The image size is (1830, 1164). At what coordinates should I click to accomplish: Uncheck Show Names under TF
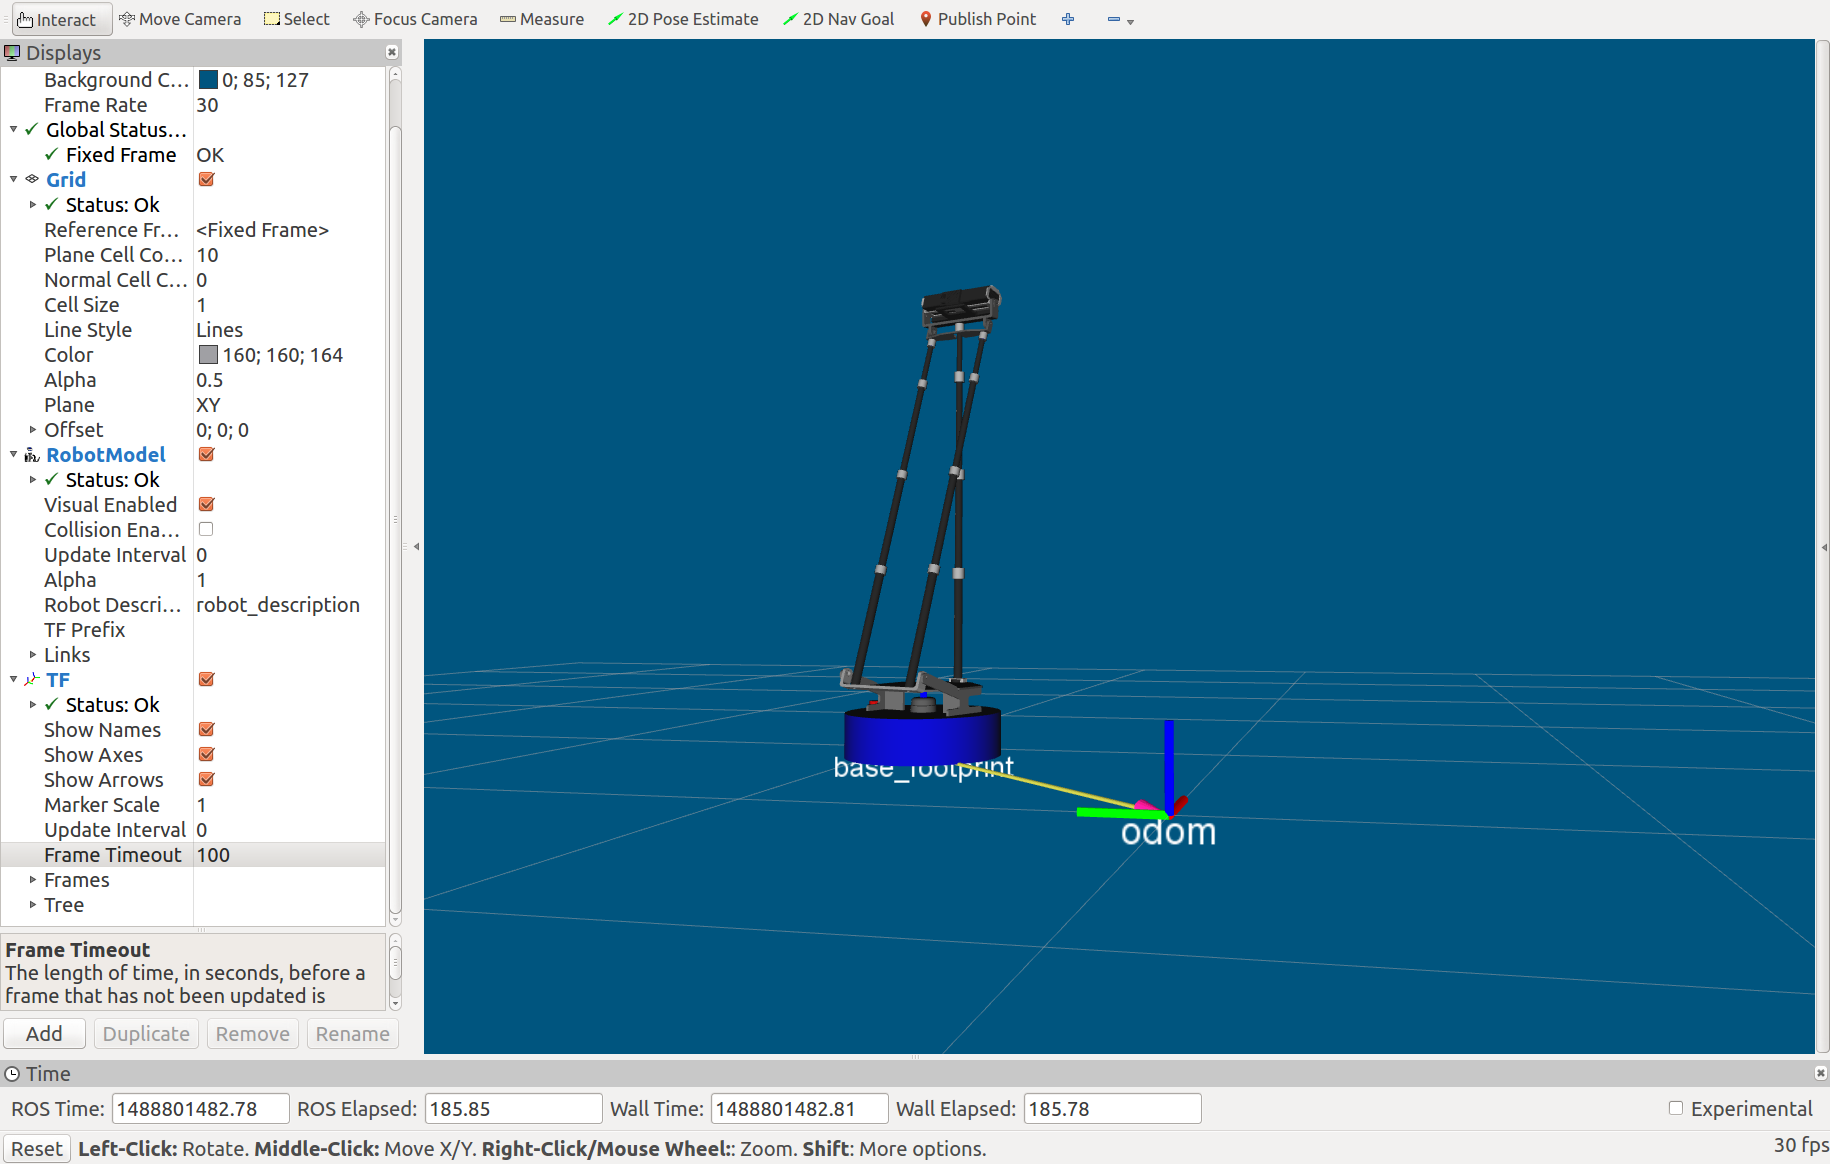(x=207, y=730)
